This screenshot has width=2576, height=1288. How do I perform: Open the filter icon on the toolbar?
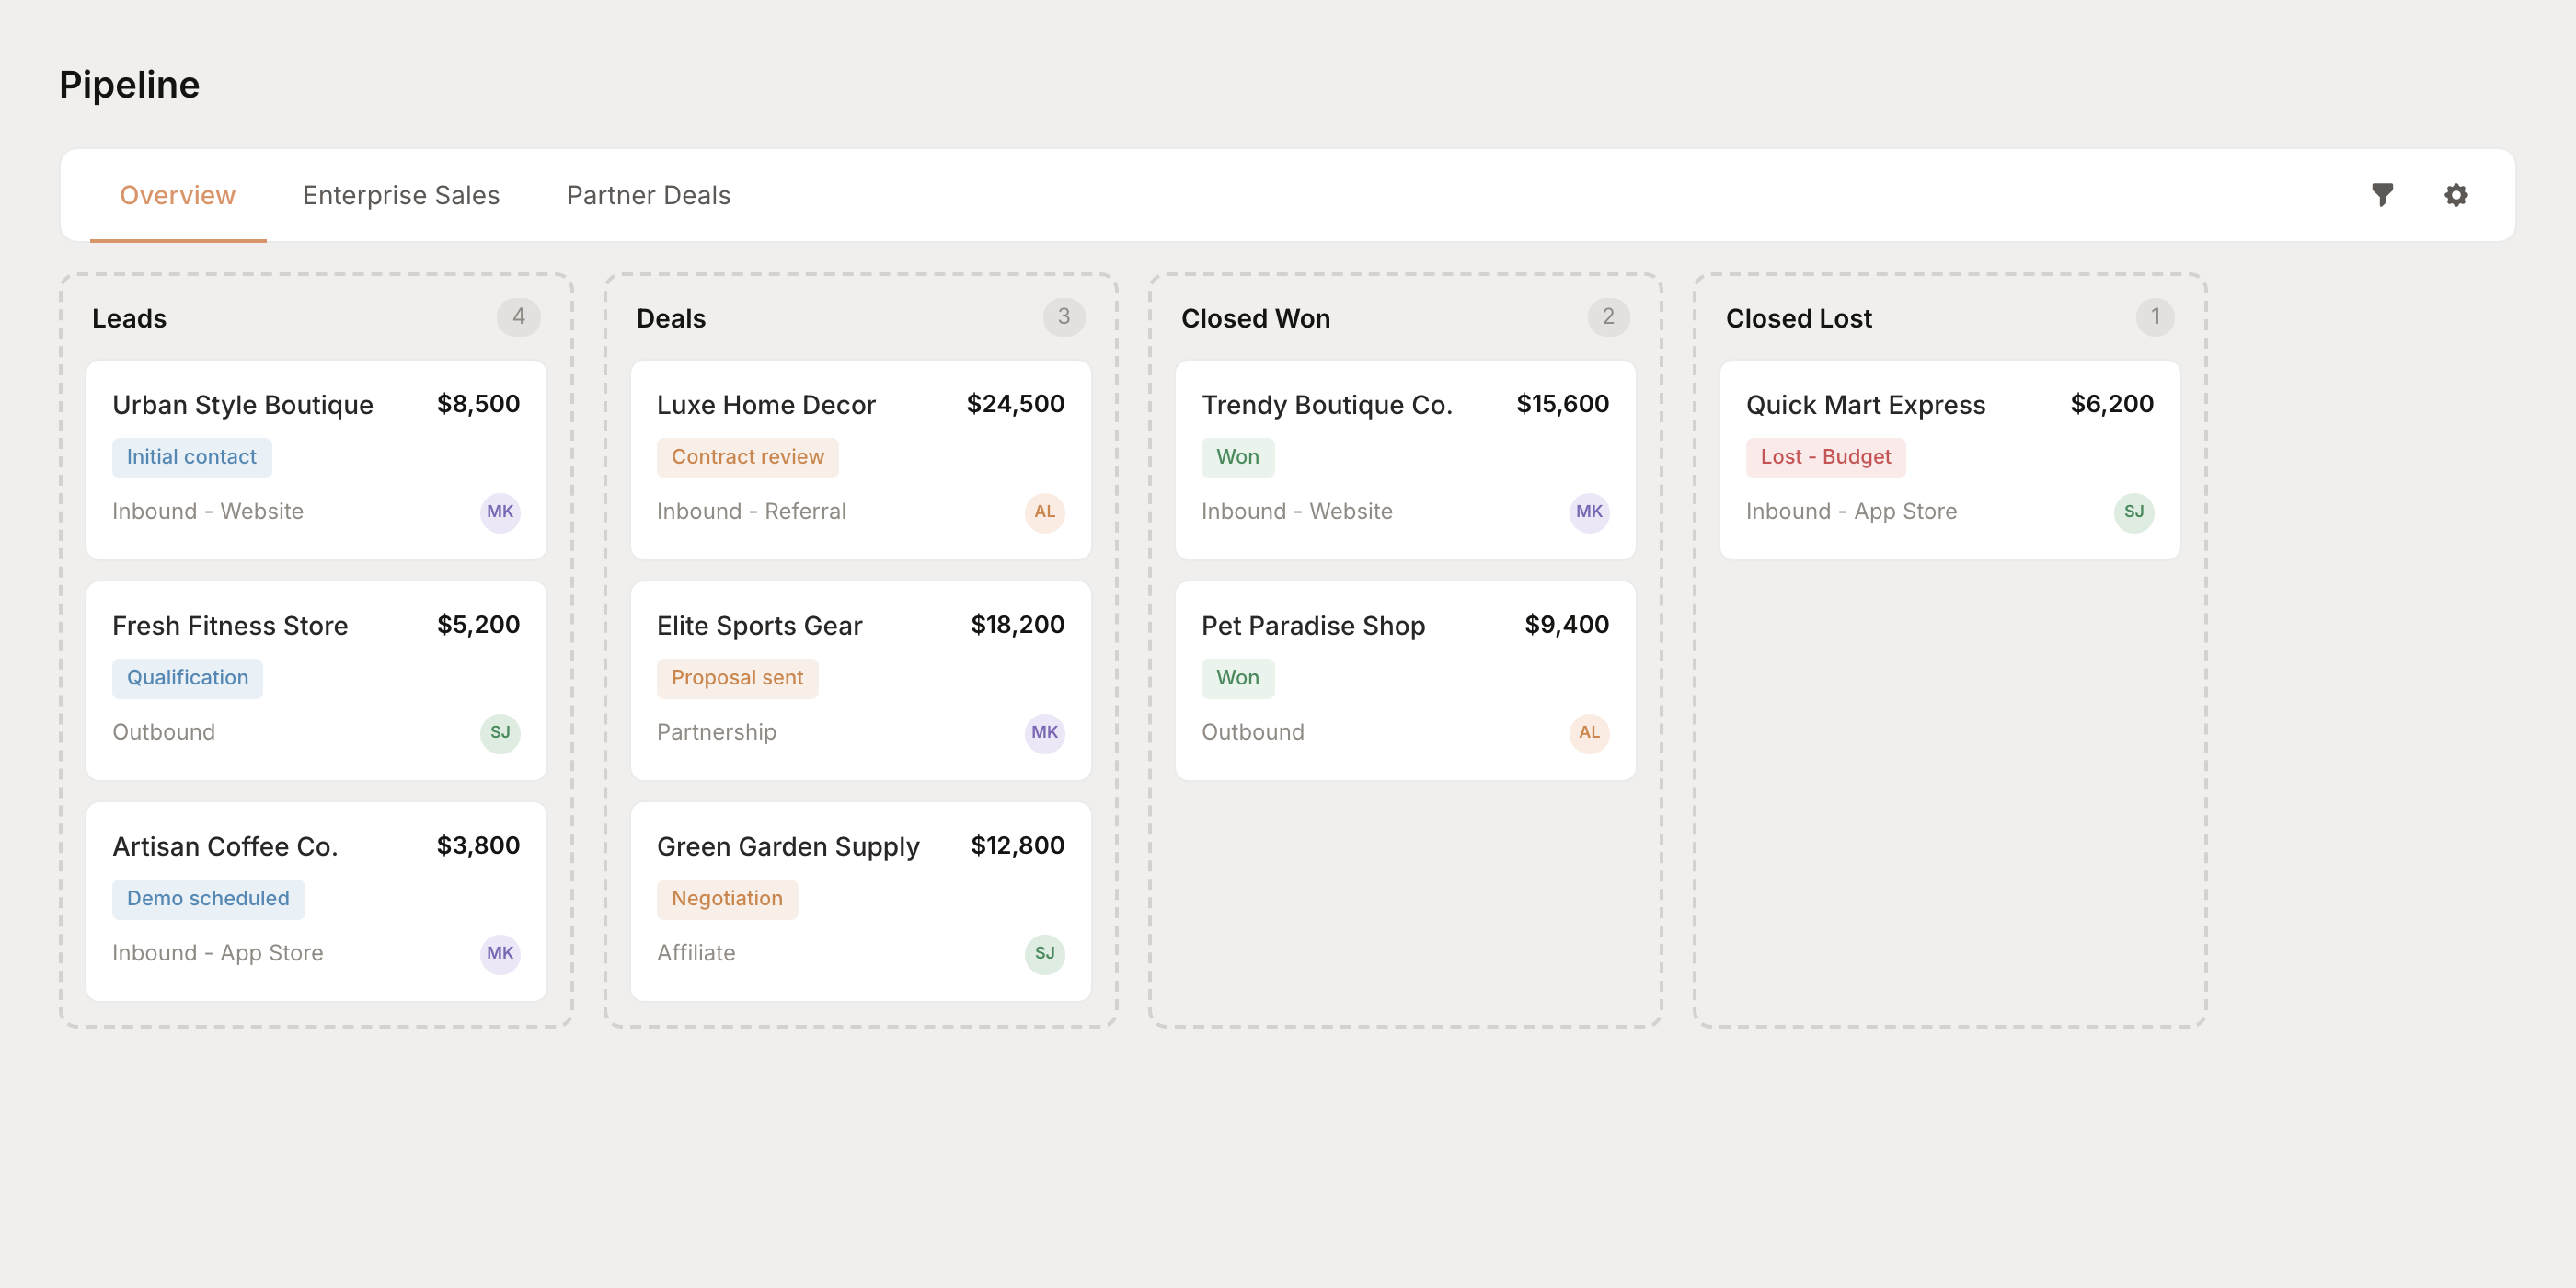point(2384,195)
